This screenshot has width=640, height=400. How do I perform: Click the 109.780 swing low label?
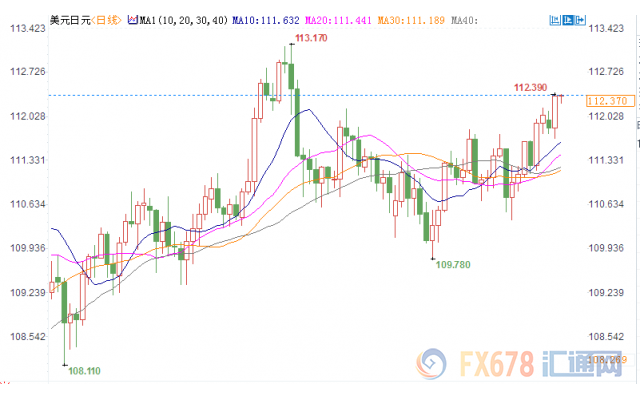[453, 264]
